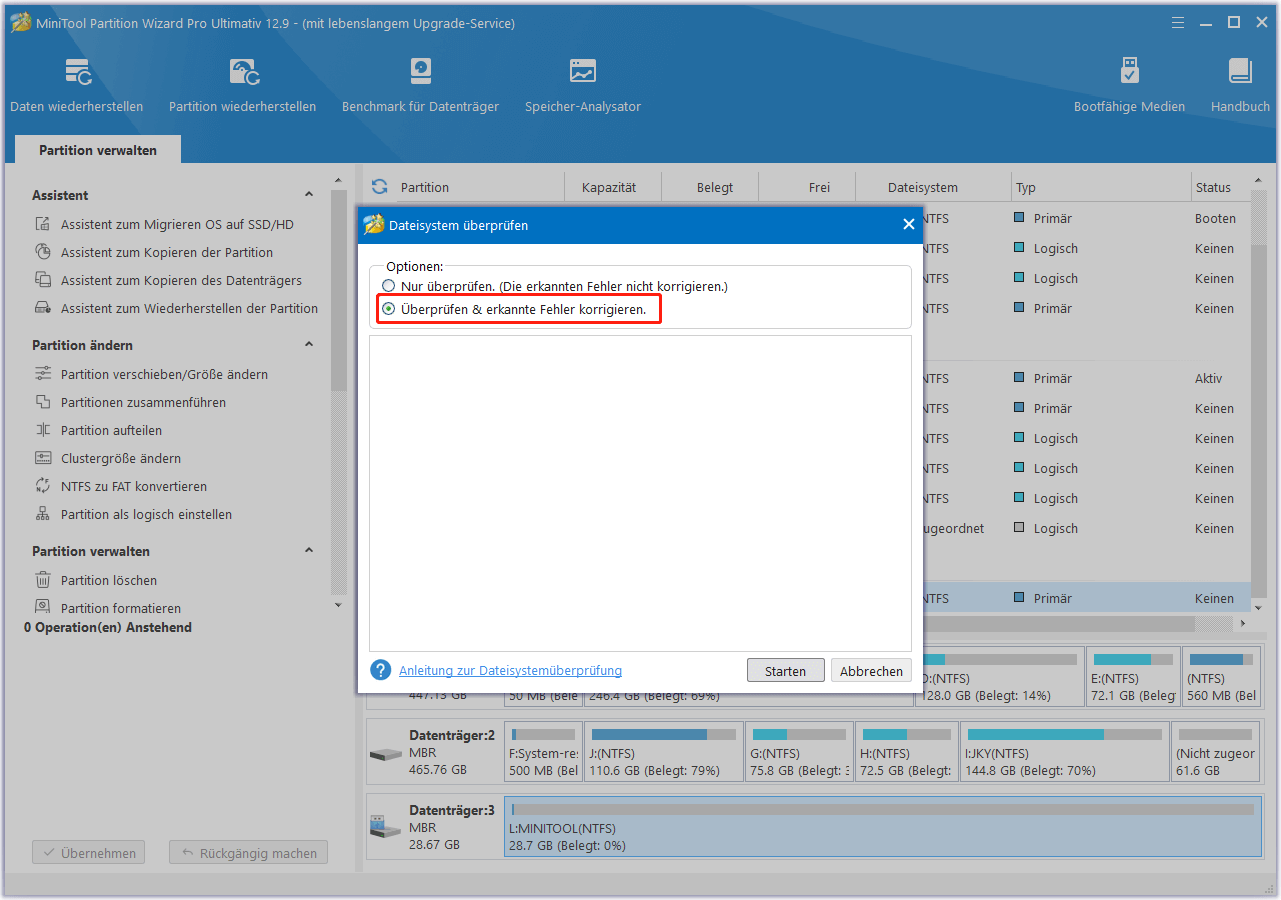Viewport: 1281px width, 900px height.
Task: Click the Sort by Frei column header
Action: (808, 187)
